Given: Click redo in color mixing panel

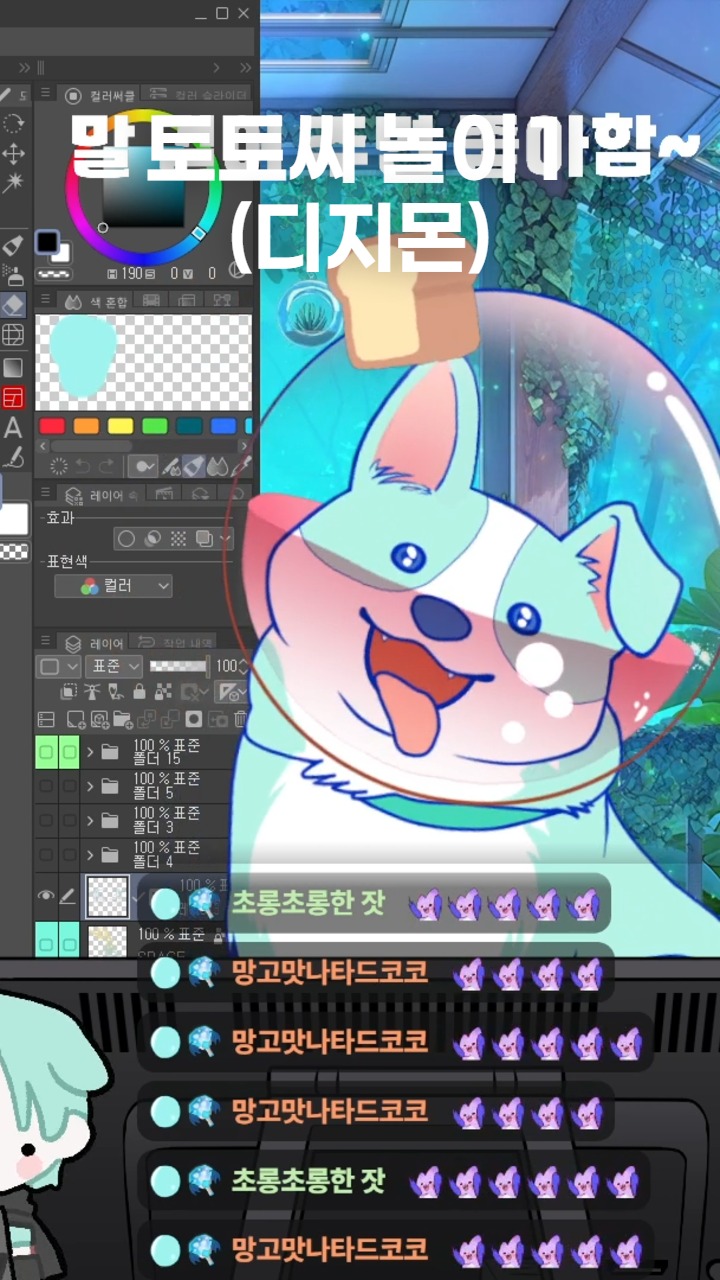Looking at the screenshot, I should (x=107, y=466).
